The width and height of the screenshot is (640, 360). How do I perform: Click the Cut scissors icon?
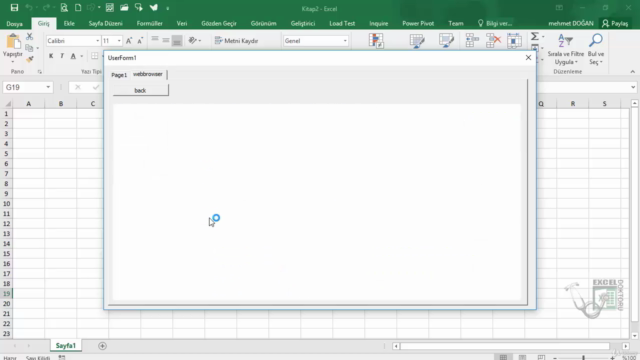29,37
